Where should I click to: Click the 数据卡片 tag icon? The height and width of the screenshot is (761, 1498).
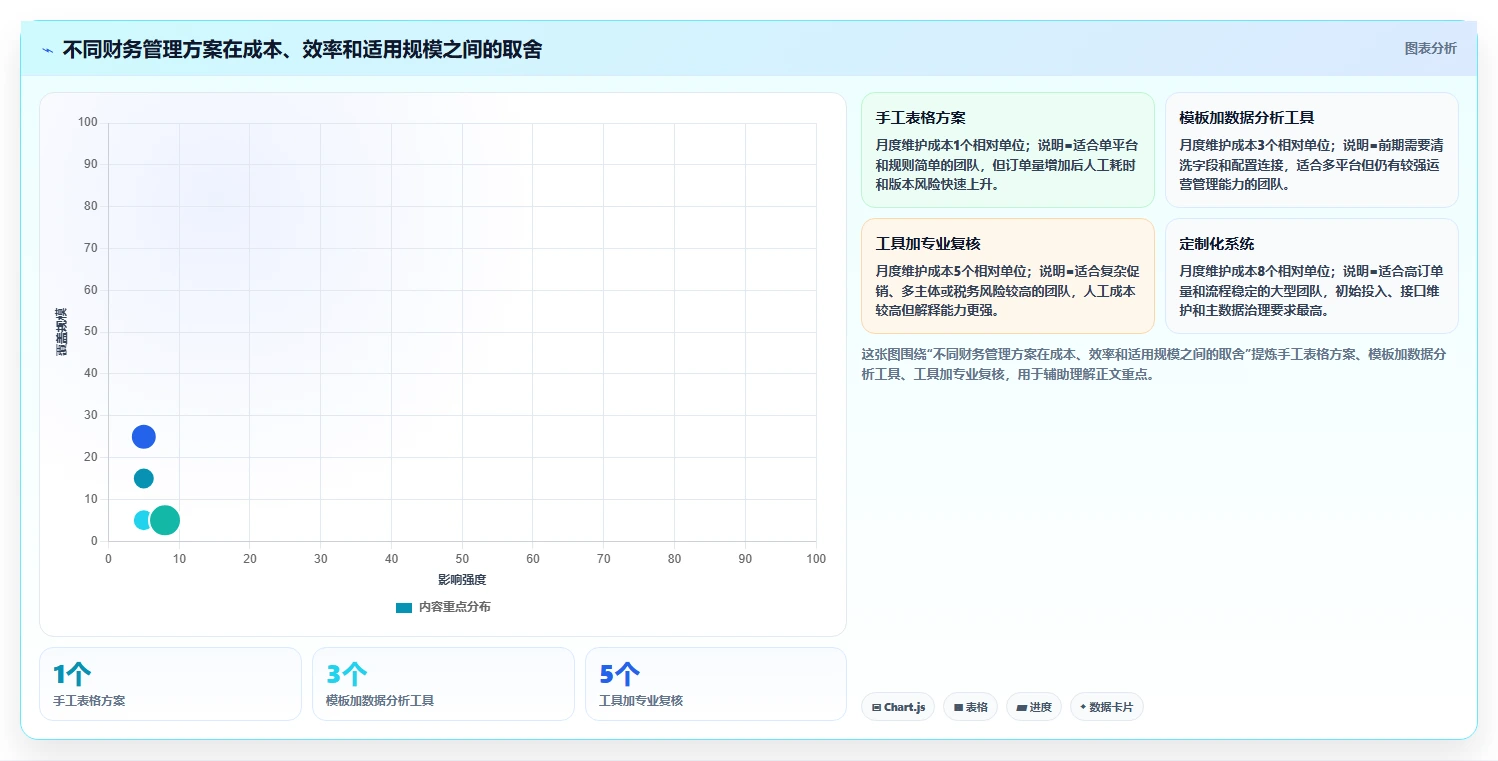pos(1083,707)
